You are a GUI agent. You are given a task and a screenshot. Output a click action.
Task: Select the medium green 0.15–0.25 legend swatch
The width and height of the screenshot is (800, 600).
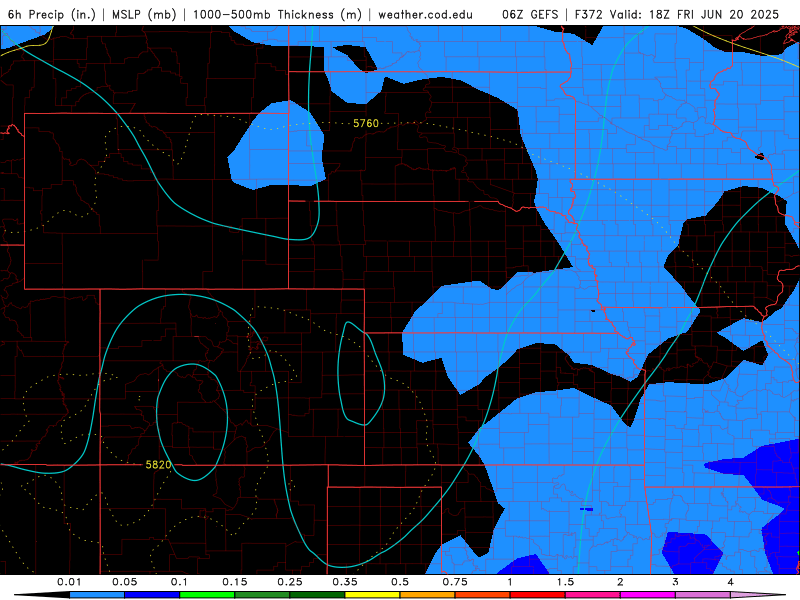coord(262,595)
